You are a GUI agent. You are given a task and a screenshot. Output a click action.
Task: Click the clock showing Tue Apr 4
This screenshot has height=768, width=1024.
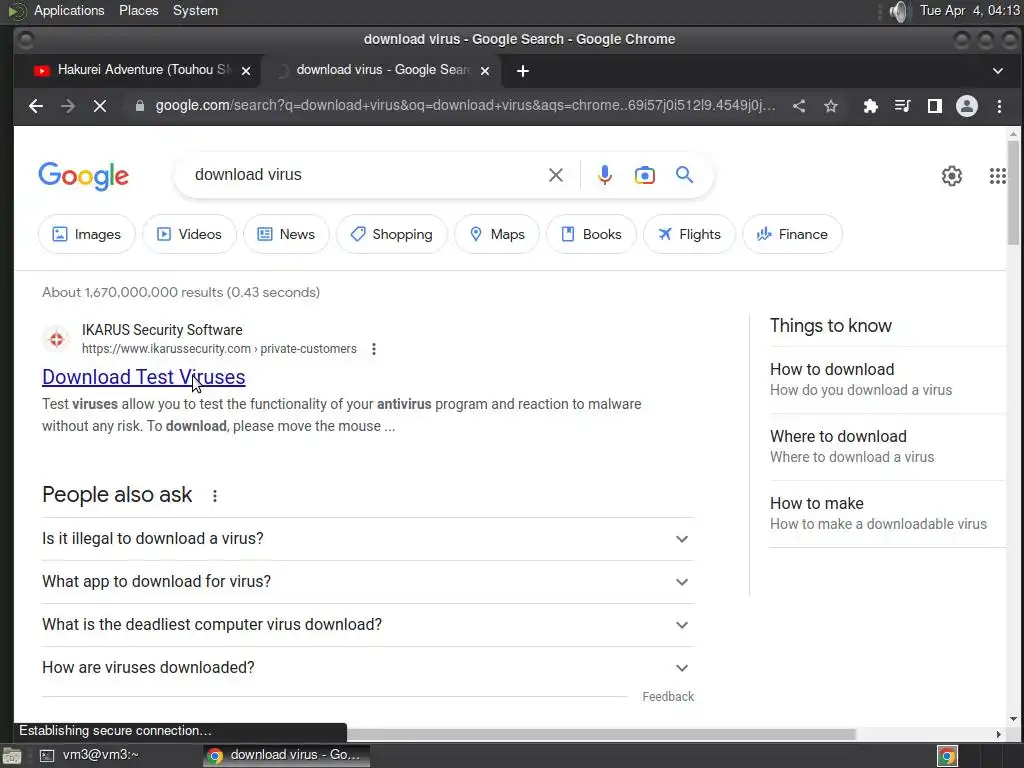coord(969,10)
